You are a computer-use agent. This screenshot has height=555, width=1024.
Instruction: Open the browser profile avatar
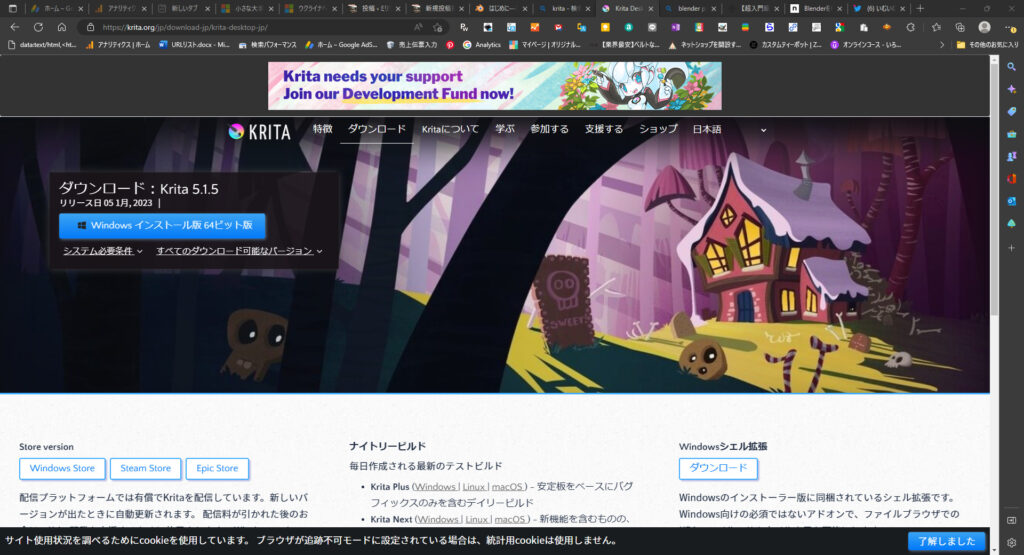click(984, 27)
